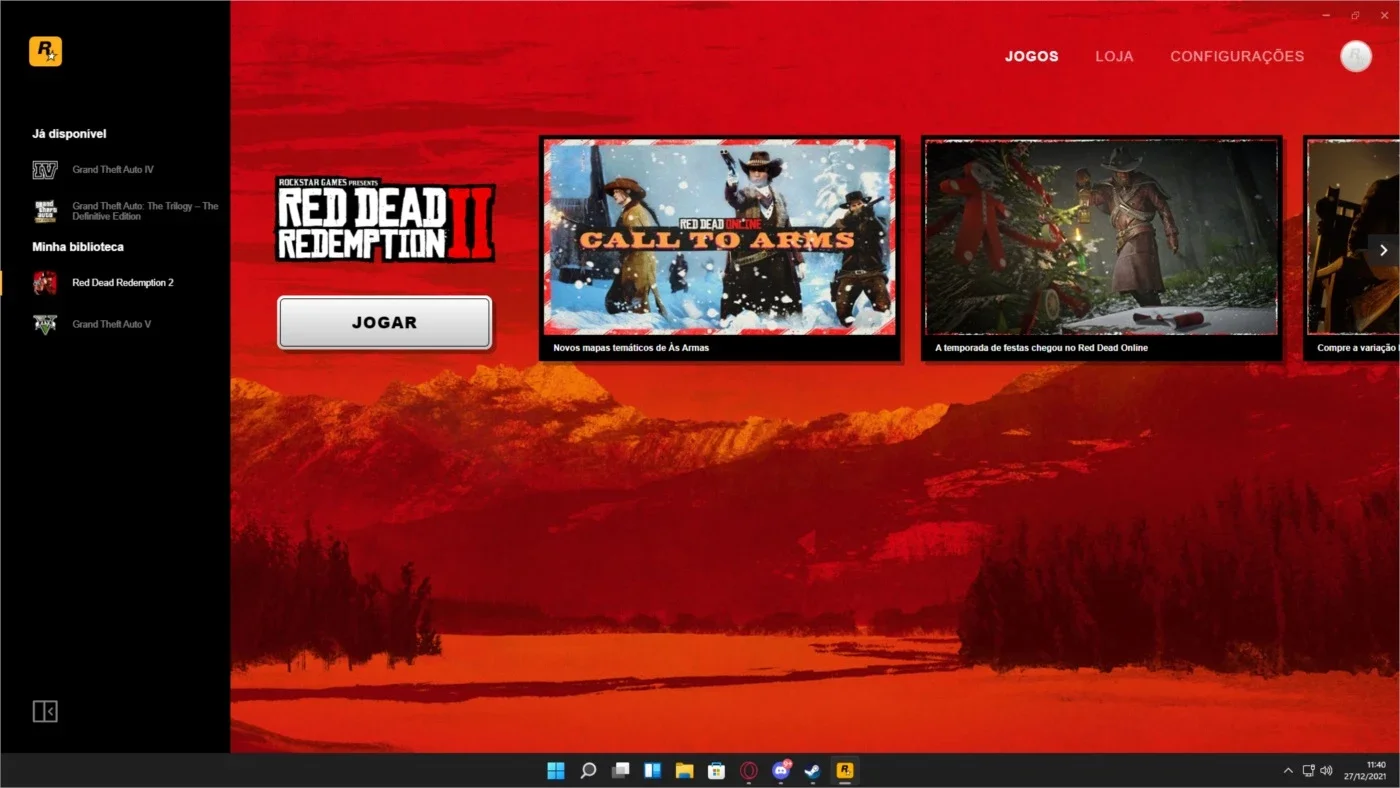The height and width of the screenshot is (788, 1400).
Task: Collapse the sidebar with the panel icon
Action: pos(45,711)
